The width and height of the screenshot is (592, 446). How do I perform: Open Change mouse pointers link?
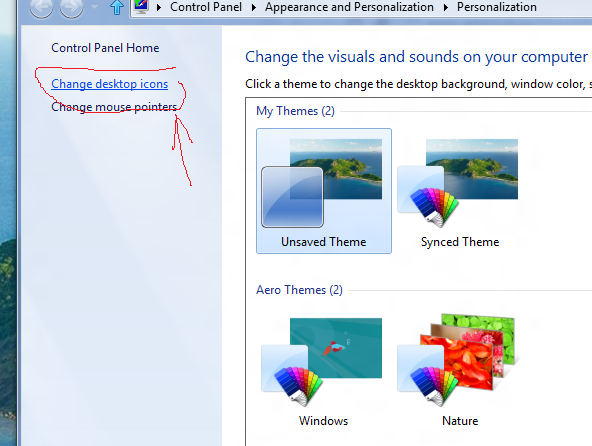coord(114,107)
